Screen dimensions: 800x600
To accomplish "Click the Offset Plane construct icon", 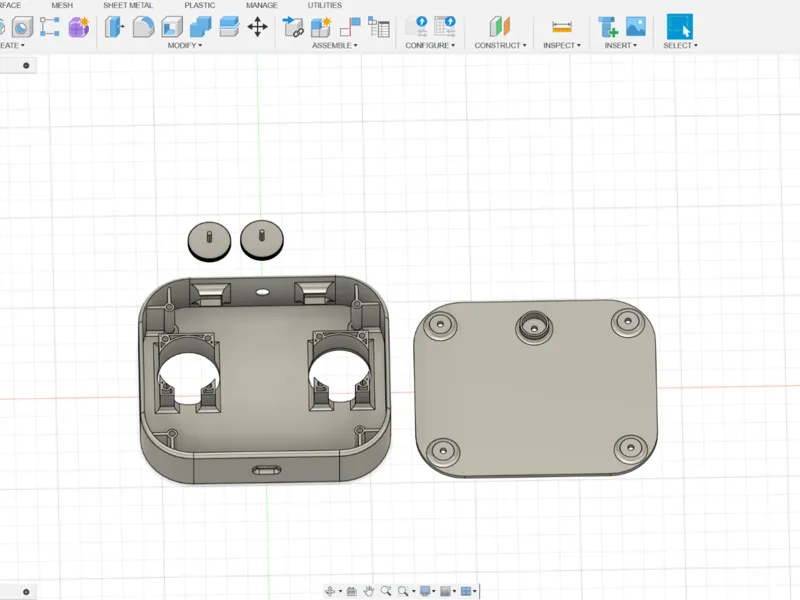I will point(499,27).
